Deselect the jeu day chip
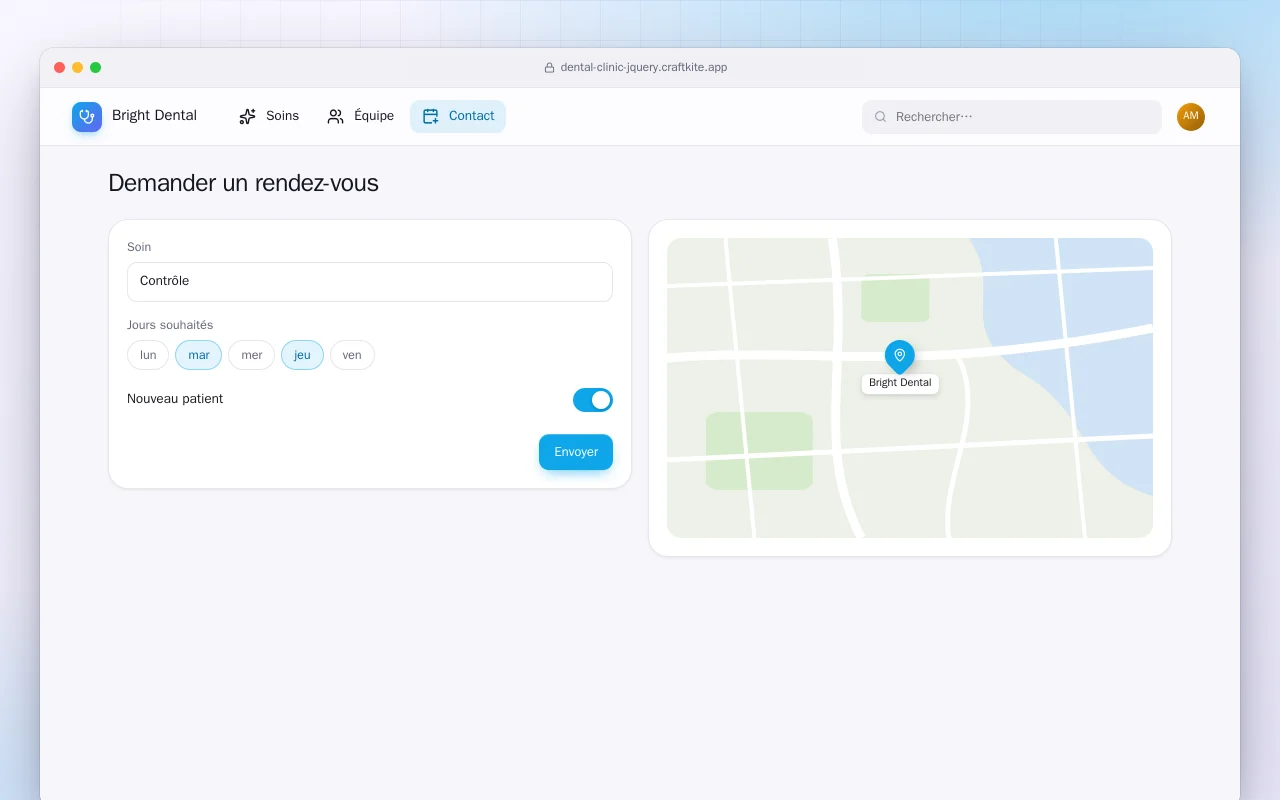The image size is (1280, 800). point(302,355)
